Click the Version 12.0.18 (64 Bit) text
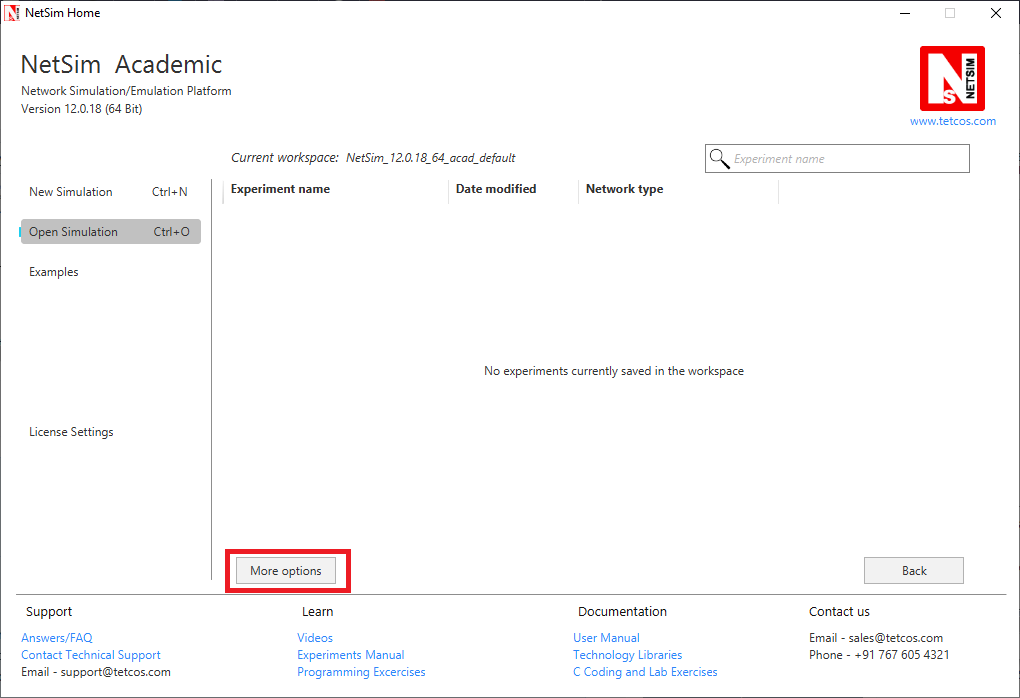Image resolution: width=1020 pixels, height=698 pixels. (81, 109)
